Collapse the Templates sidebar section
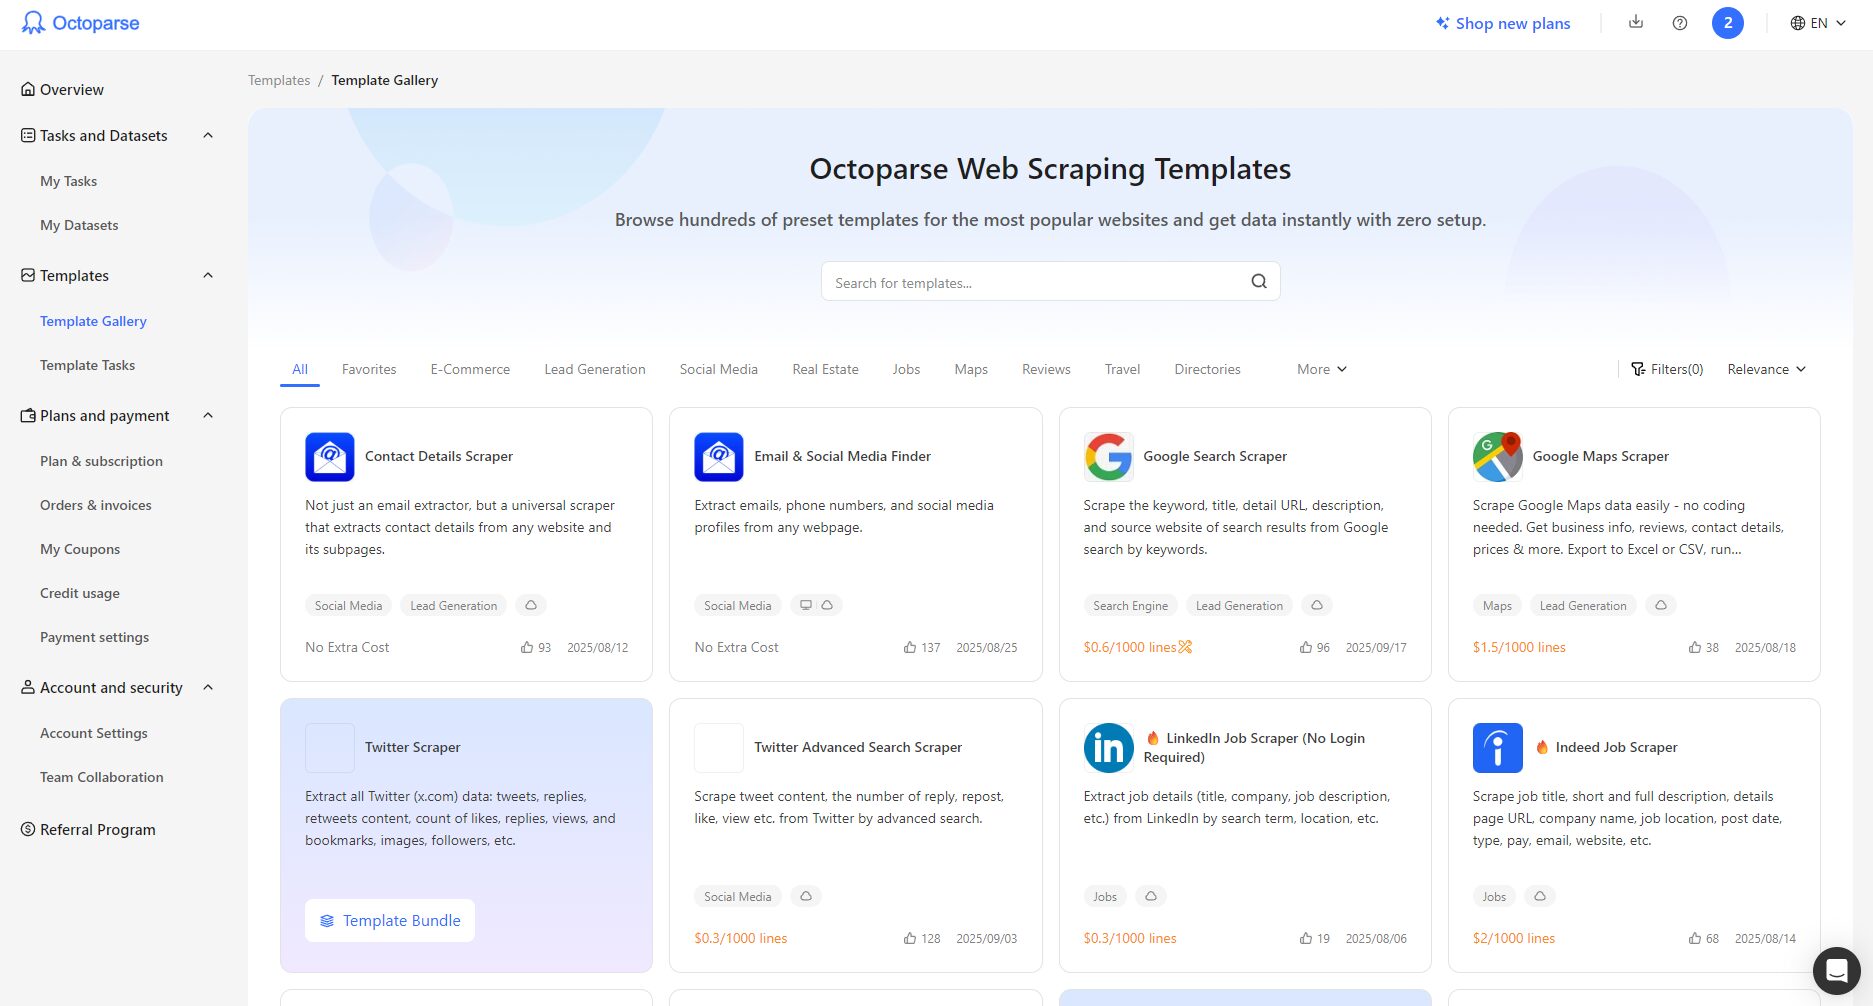 point(208,275)
